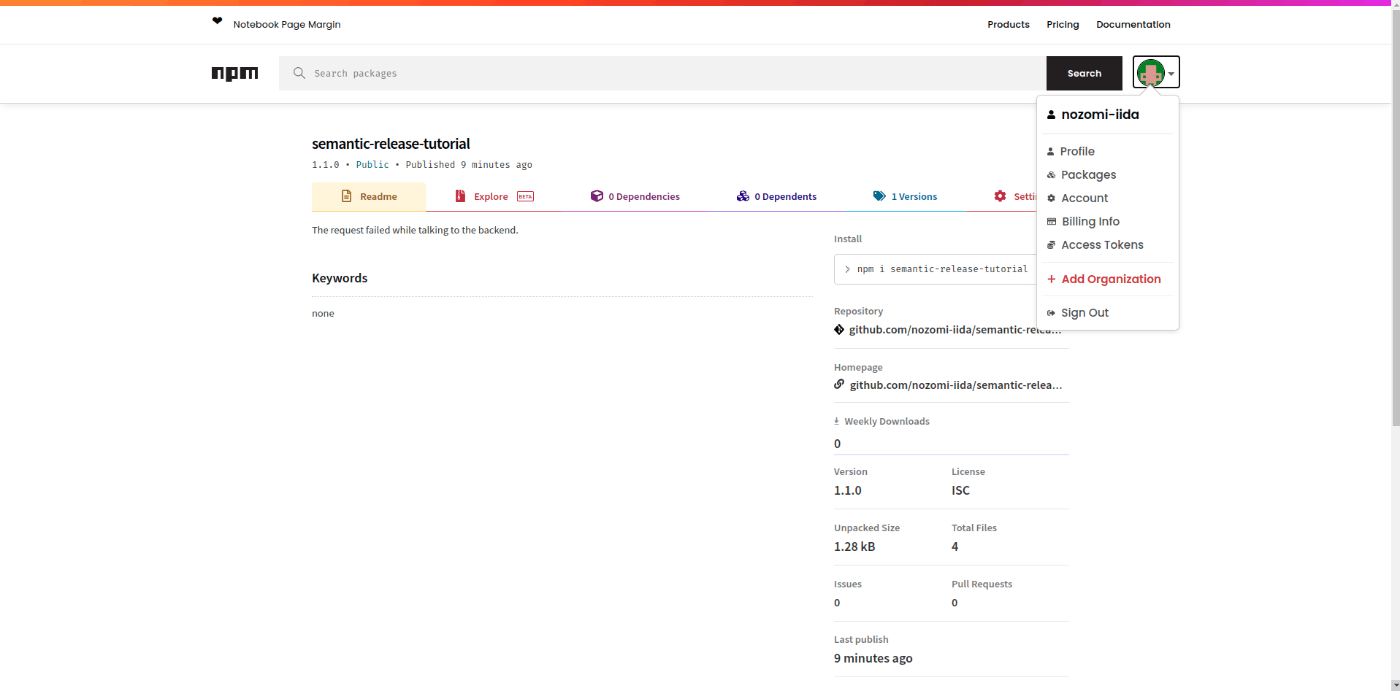This screenshot has width=1400, height=691.
Task: Click the person icon beside nozomi-iida
Action: 1051,115
